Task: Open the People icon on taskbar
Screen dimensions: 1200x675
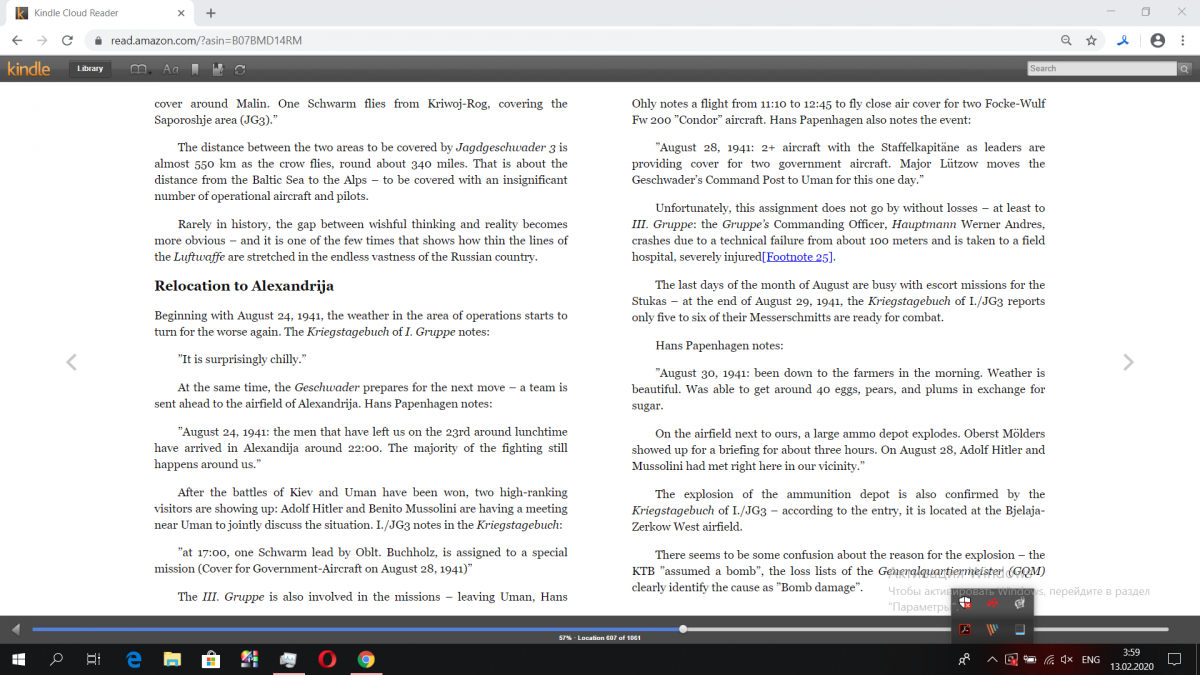Action: 964,659
